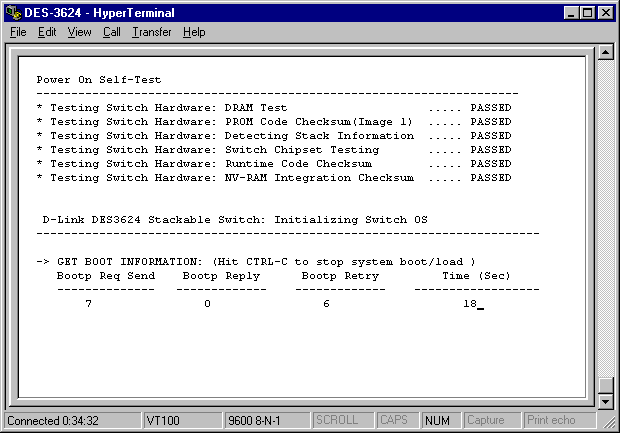Image resolution: width=620 pixels, height=433 pixels.
Task: Open the Transfer menu
Action: [x=151, y=32]
